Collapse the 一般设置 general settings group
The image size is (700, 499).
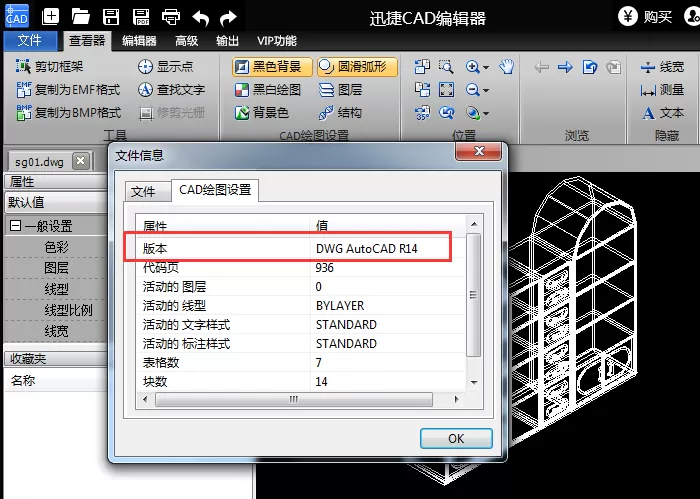click(x=15, y=225)
